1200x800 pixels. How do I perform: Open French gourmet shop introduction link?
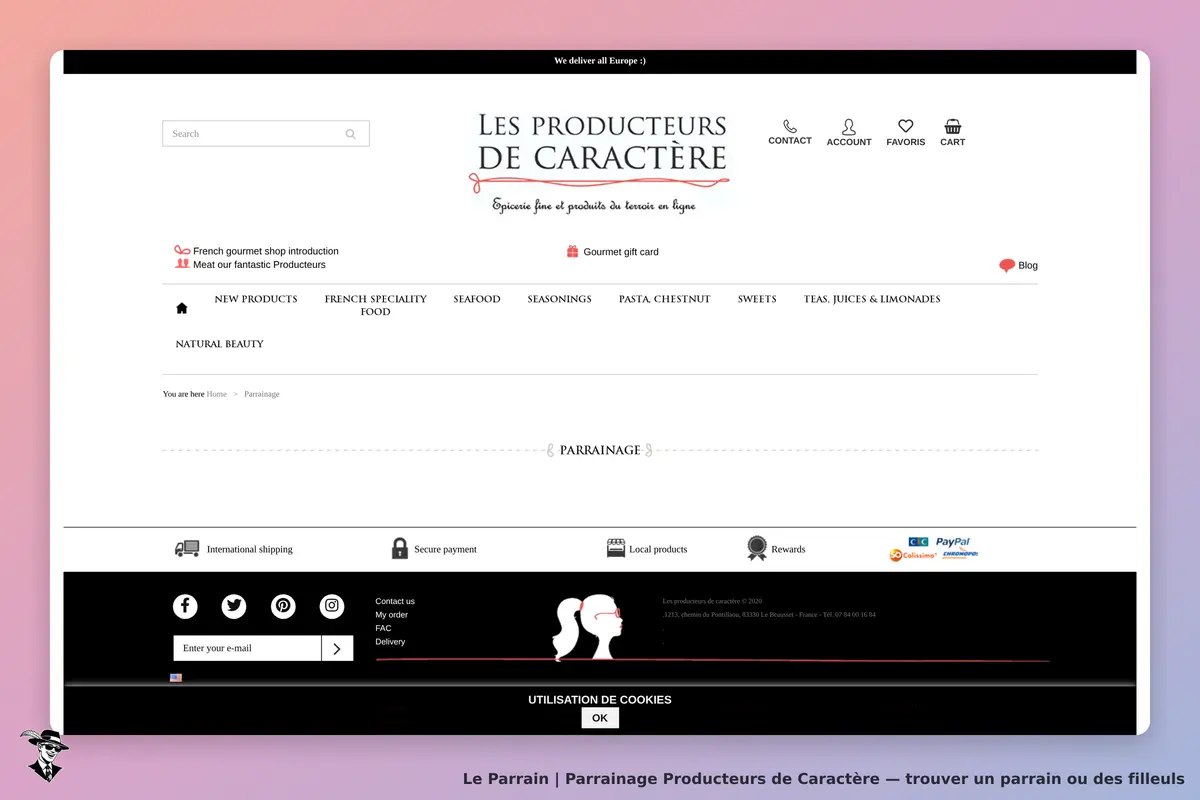(266, 251)
